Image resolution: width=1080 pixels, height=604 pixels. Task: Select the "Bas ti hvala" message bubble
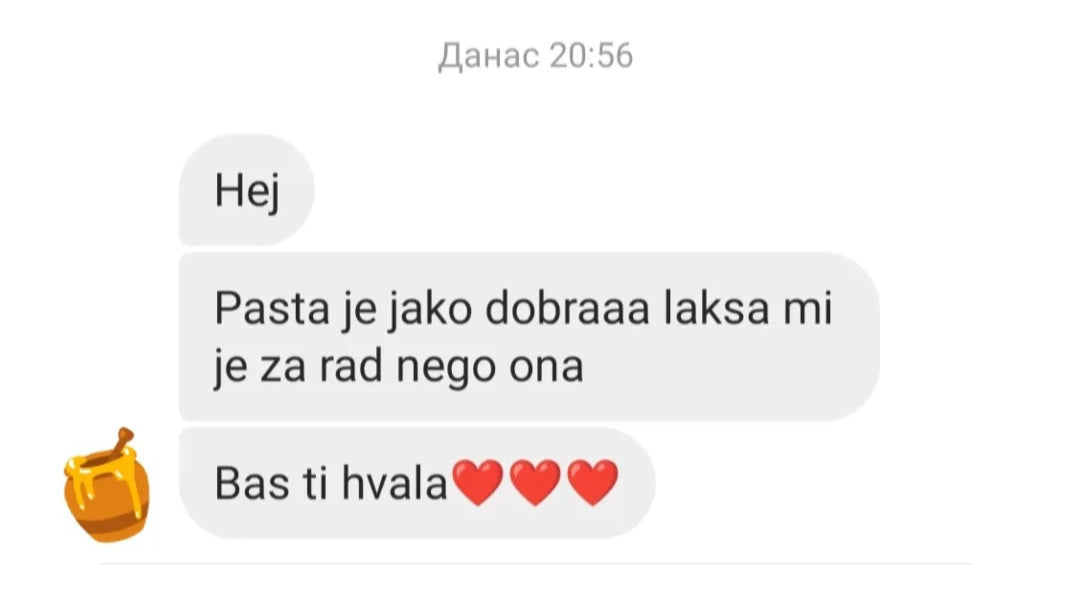click(417, 482)
